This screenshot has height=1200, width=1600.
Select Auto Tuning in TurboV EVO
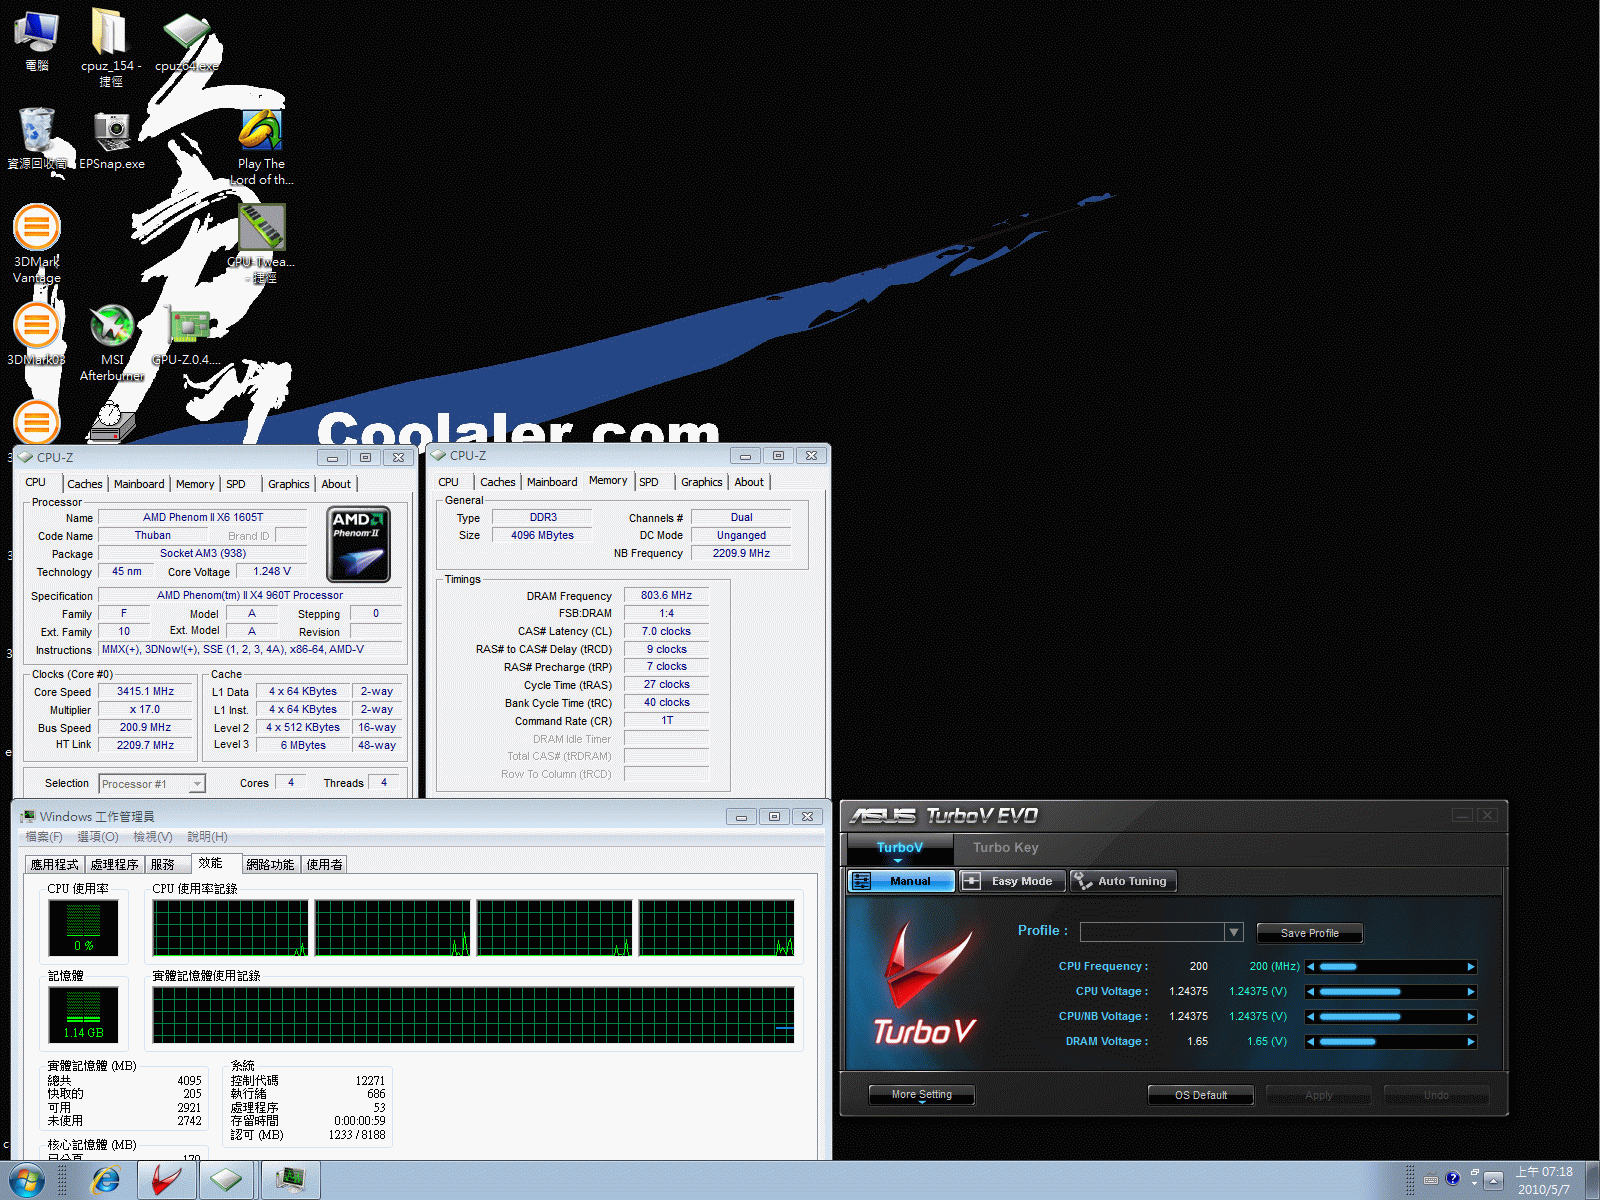[x=1123, y=881]
